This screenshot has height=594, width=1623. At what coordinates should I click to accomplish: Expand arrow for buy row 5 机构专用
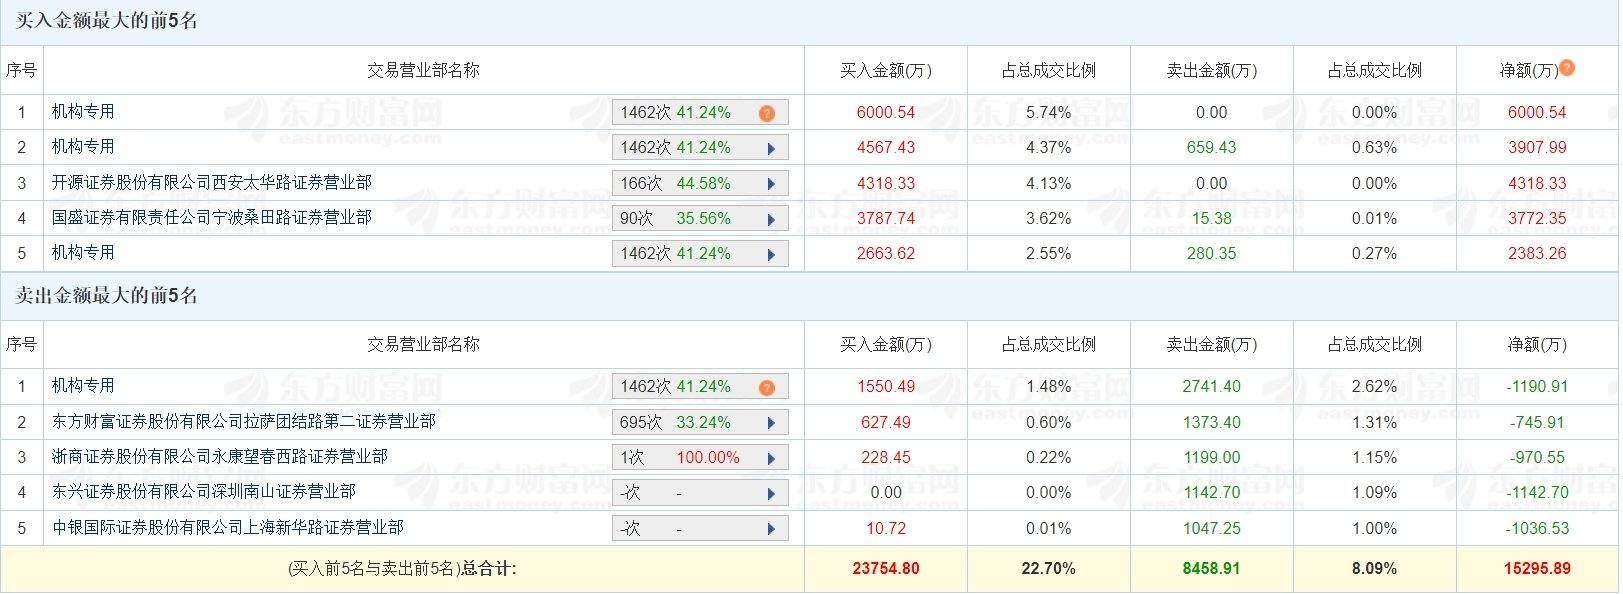point(771,255)
